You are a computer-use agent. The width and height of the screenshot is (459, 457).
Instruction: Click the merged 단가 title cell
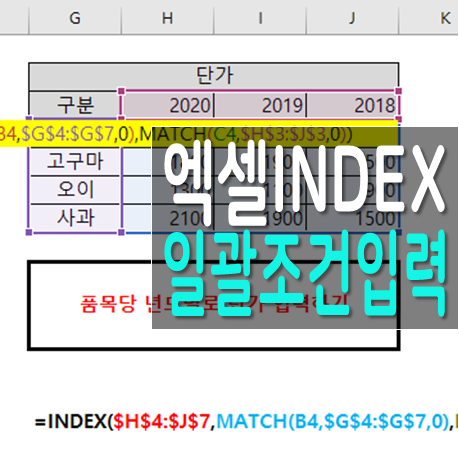point(214,76)
